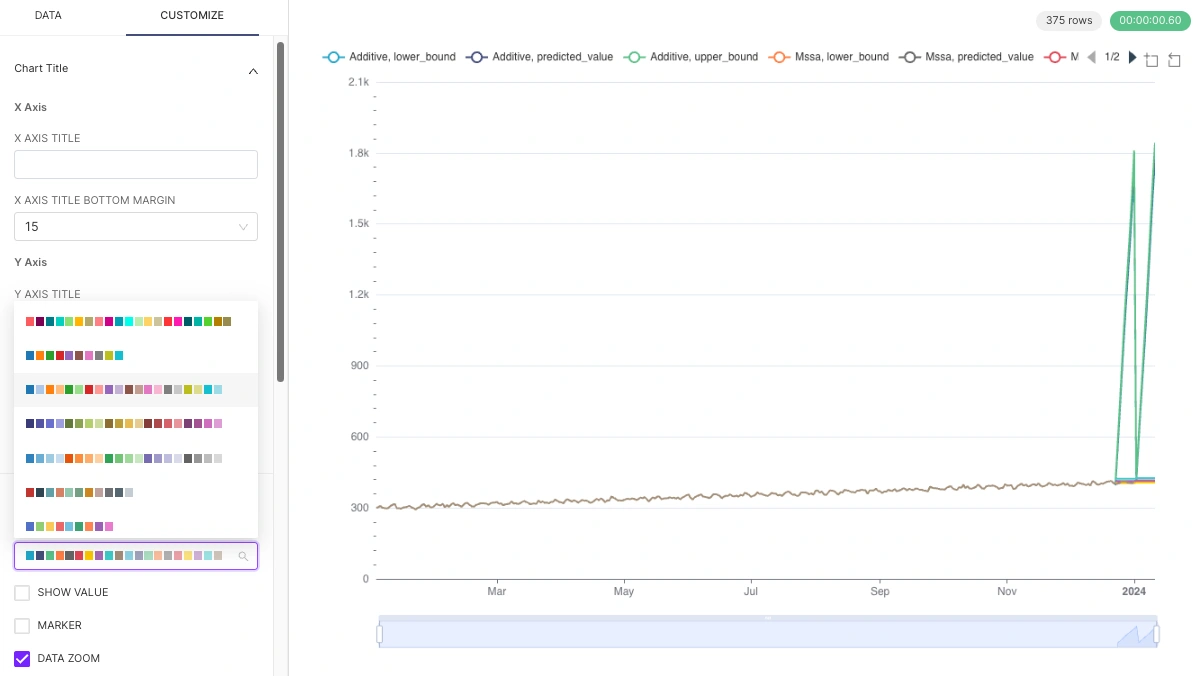Click the color scheme select box
The width and height of the screenshot is (1198, 676).
136,556
